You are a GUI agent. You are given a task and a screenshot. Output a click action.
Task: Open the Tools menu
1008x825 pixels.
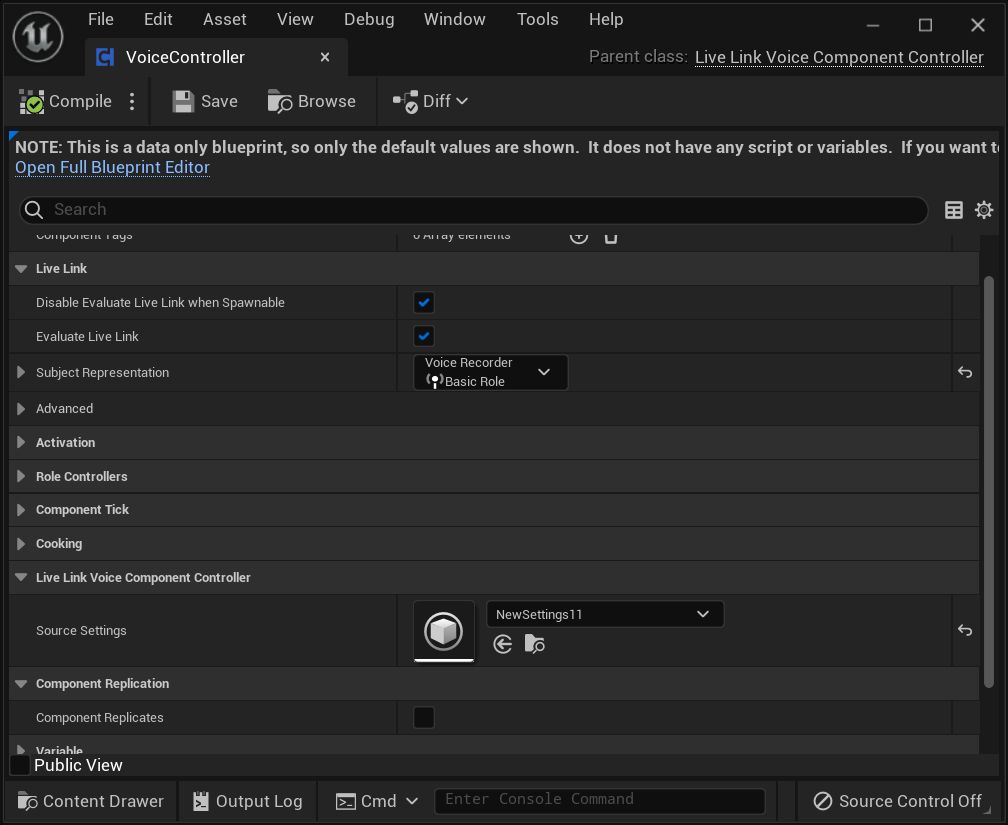[x=537, y=19]
